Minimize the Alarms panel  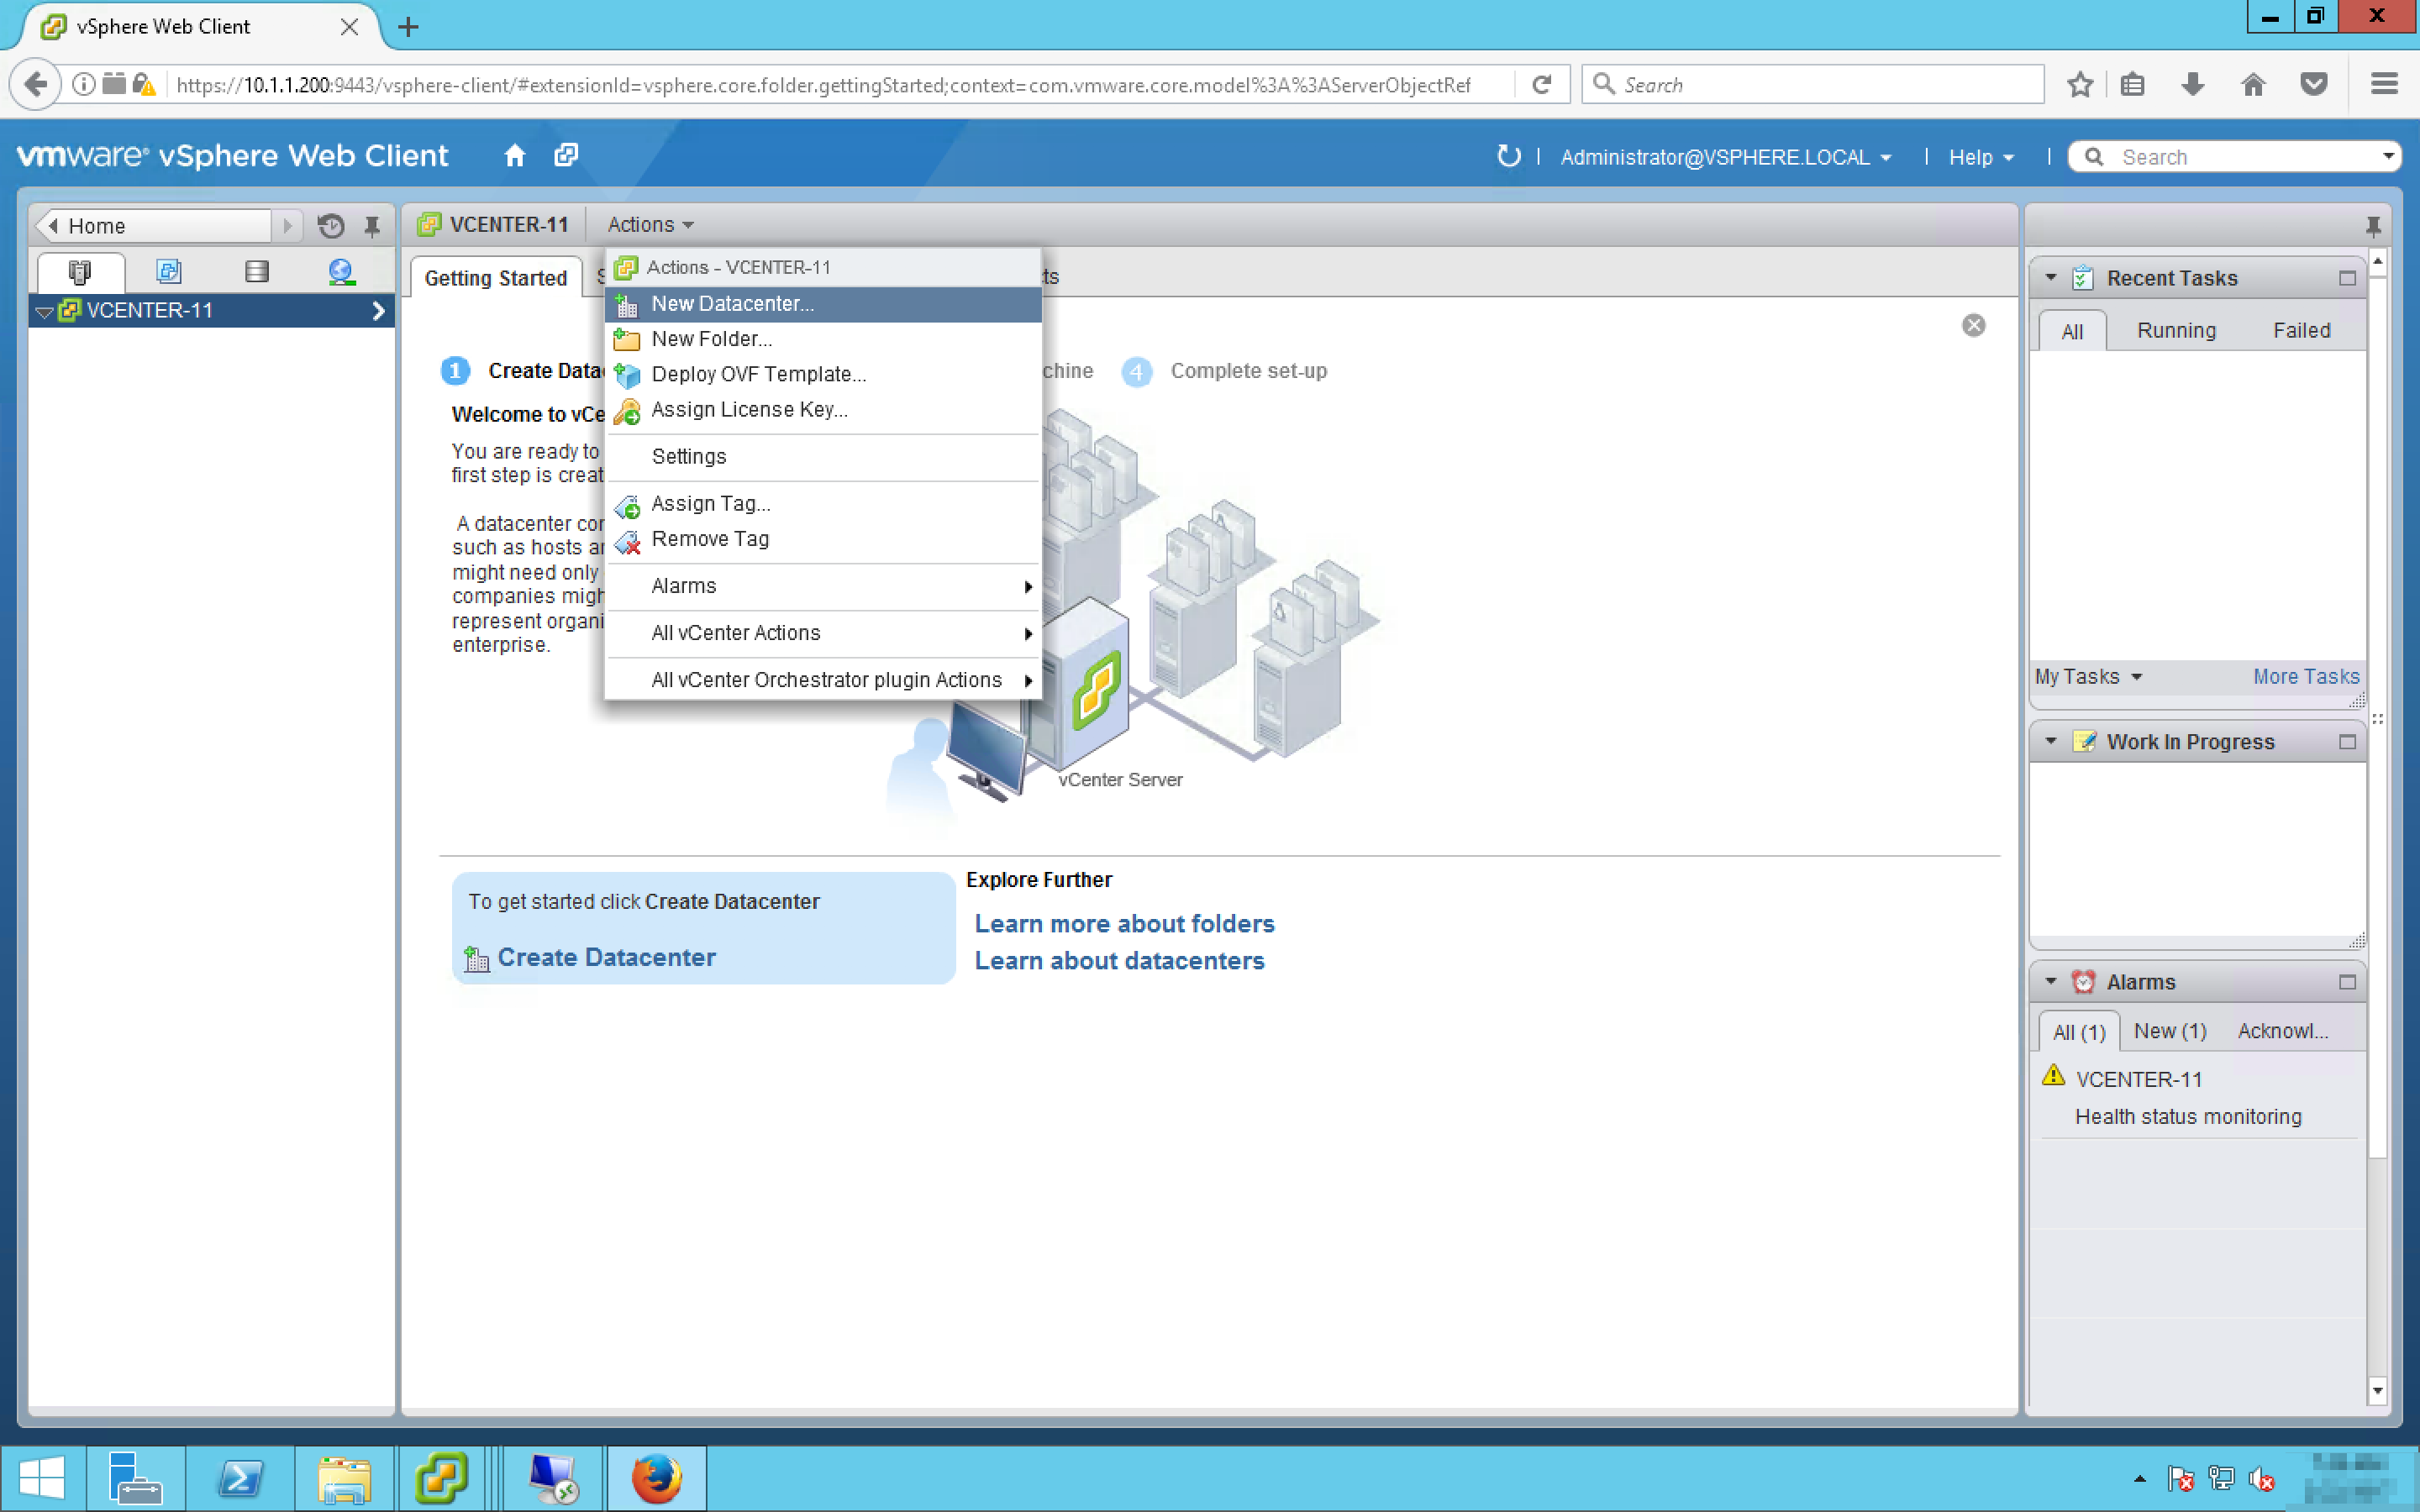[2347, 982]
